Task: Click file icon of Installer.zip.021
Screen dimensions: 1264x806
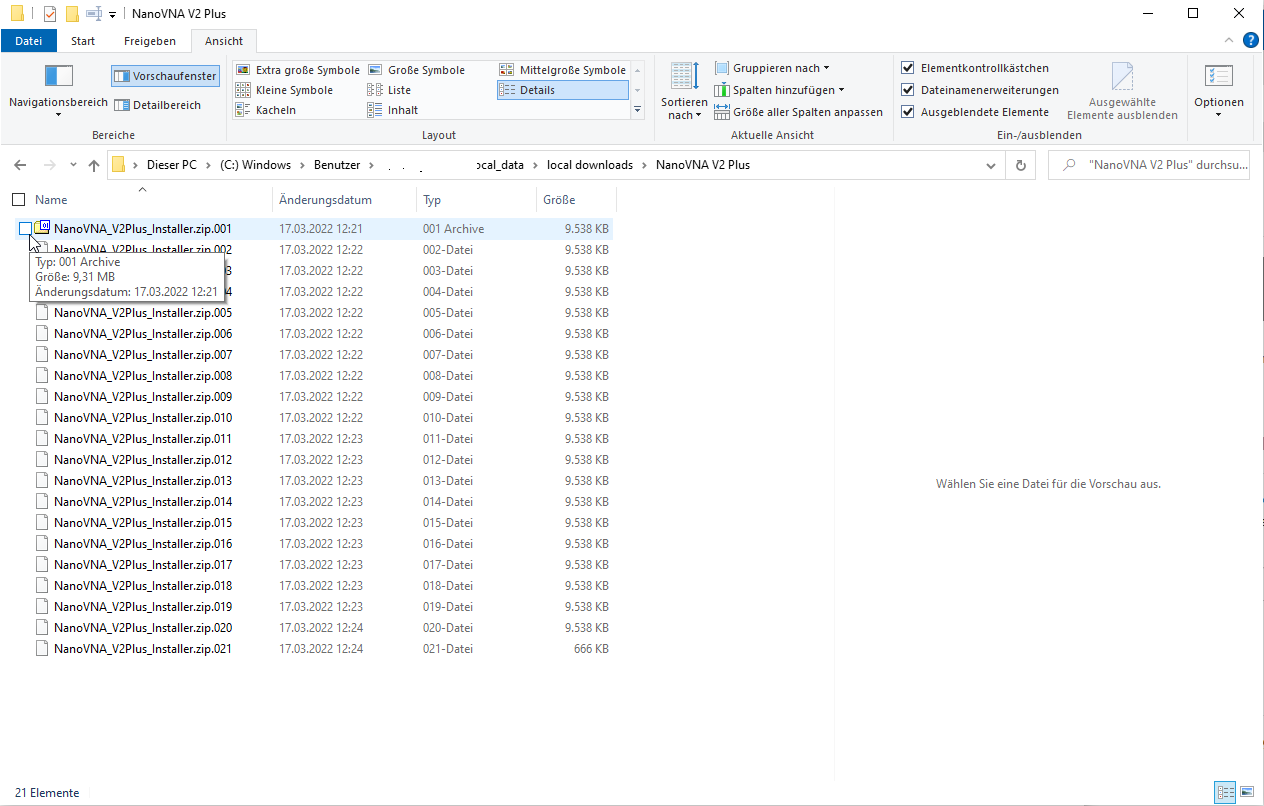Action: (42, 649)
